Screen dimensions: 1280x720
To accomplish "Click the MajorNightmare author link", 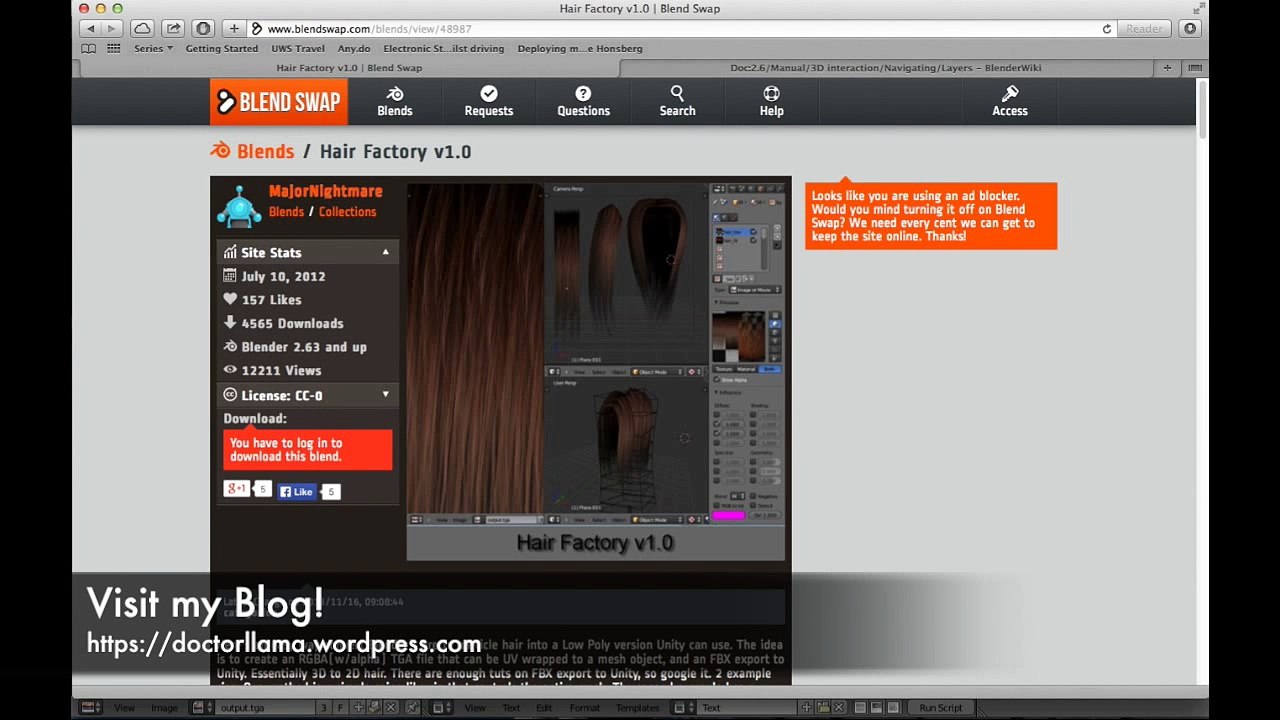I will pyautogui.click(x=325, y=191).
